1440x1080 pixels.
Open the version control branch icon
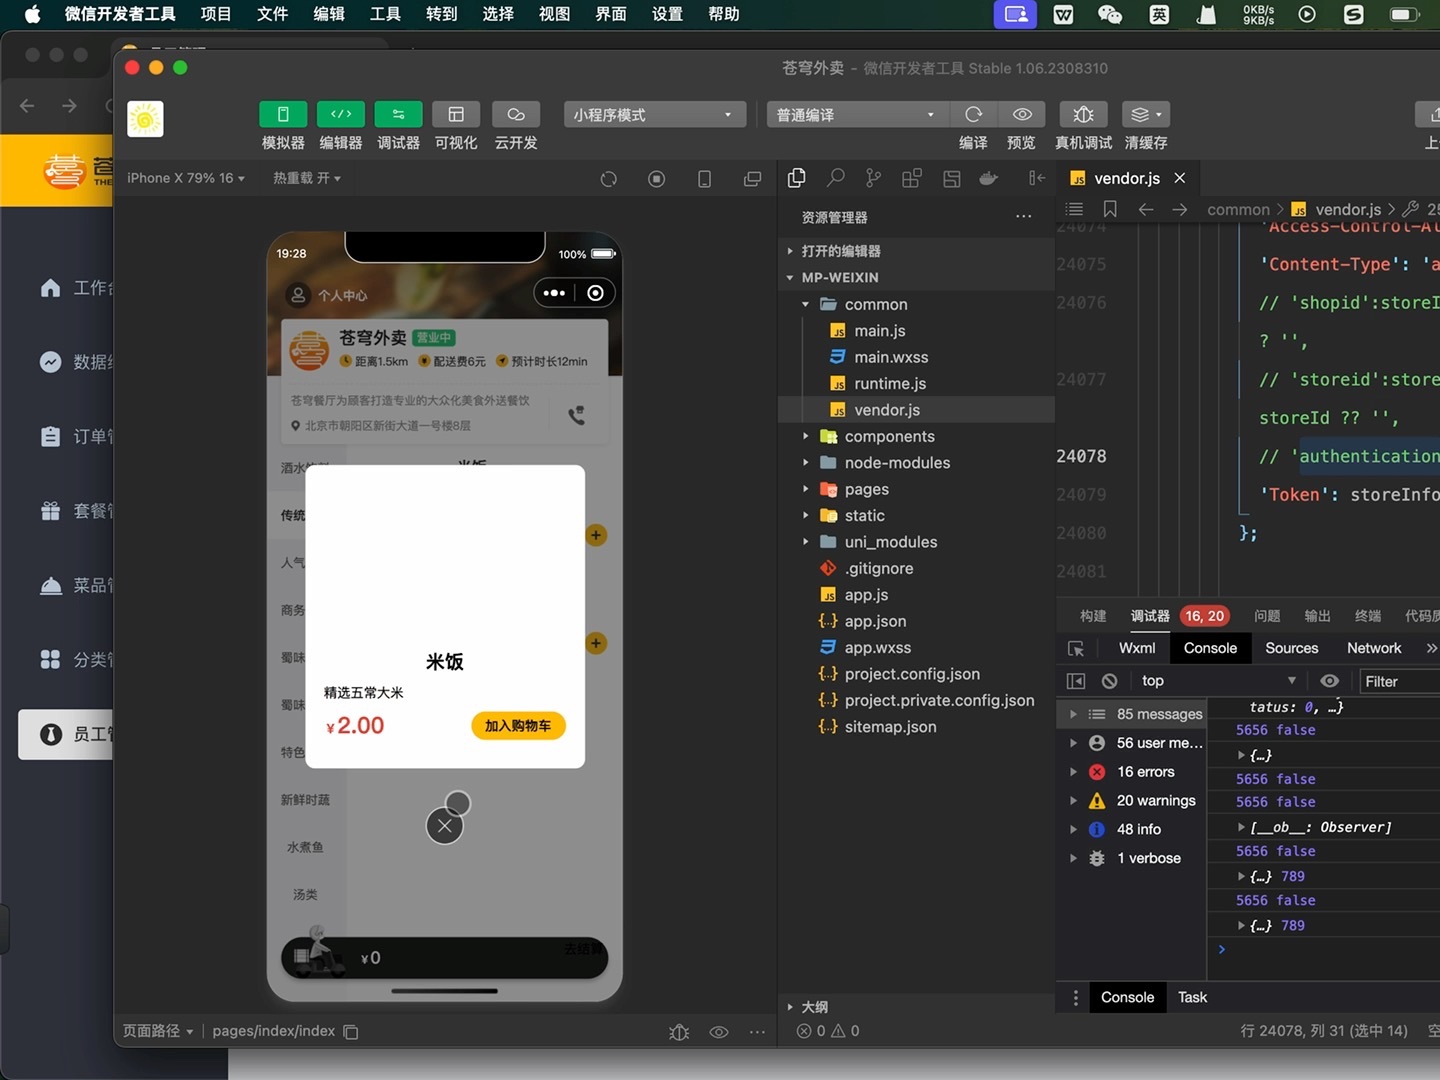873,177
